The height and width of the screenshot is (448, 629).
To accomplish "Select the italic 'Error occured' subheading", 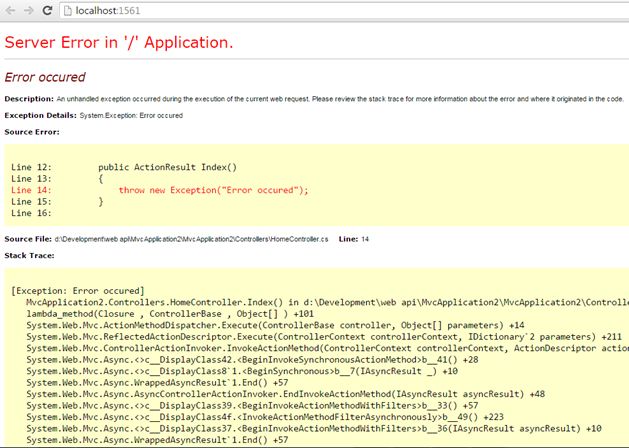I will 45,77.
